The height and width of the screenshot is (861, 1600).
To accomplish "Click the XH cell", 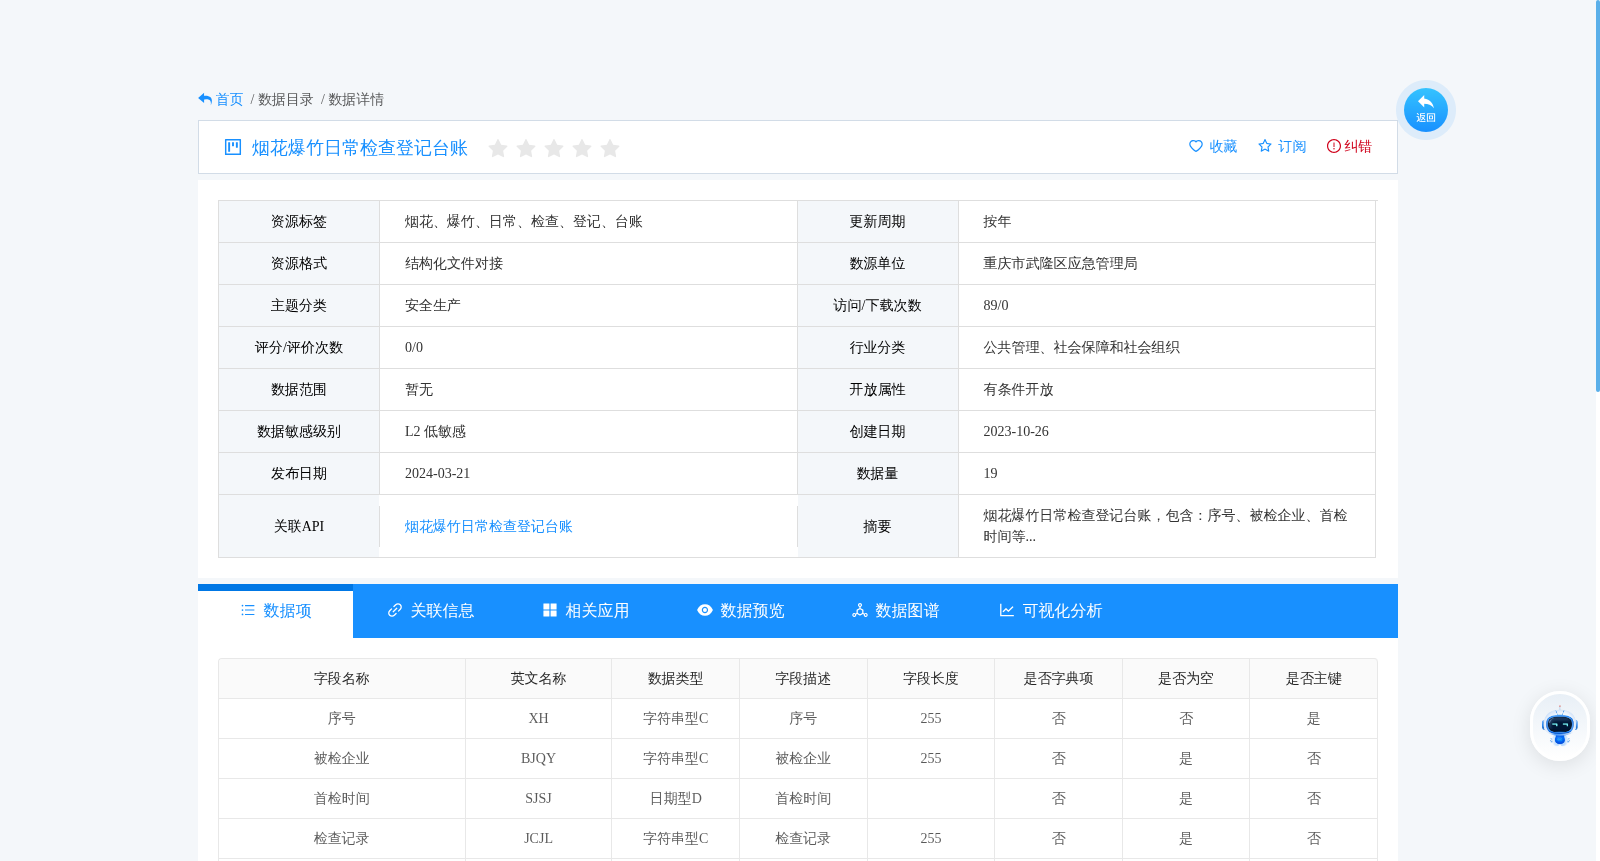I will 538,718.
